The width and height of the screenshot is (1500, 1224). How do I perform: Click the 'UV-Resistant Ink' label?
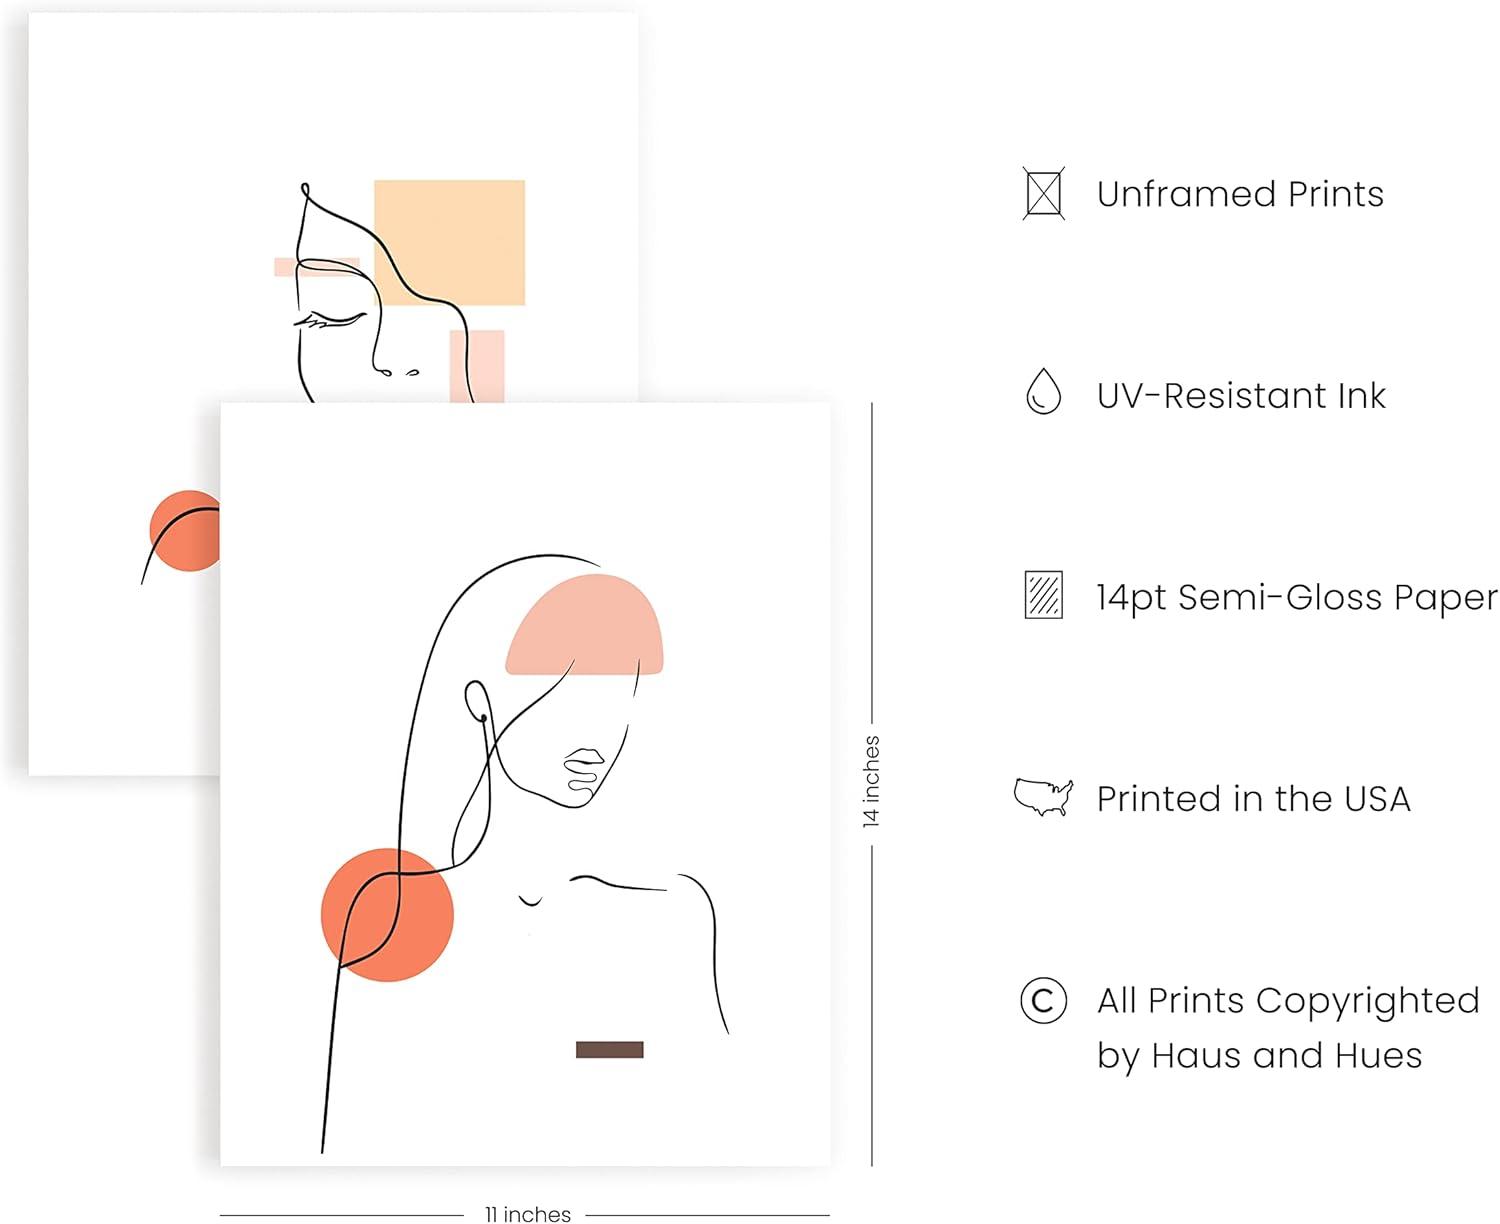click(x=1241, y=395)
